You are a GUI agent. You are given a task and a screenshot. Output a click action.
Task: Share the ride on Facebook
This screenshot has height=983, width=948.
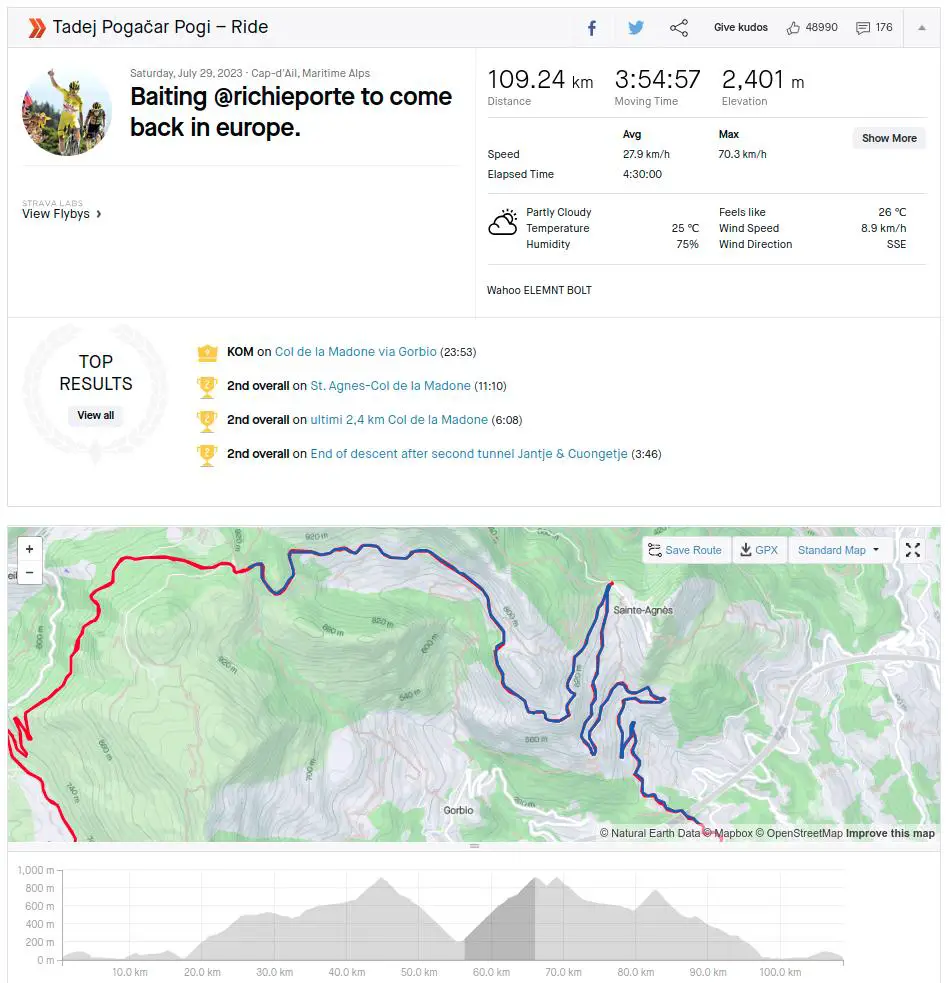[591, 28]
